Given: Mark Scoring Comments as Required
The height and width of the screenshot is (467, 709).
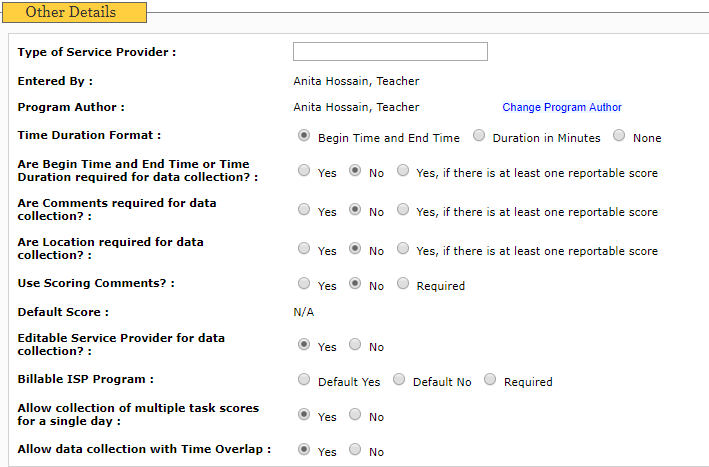Looking at the screenshot, I should [403, 283].
